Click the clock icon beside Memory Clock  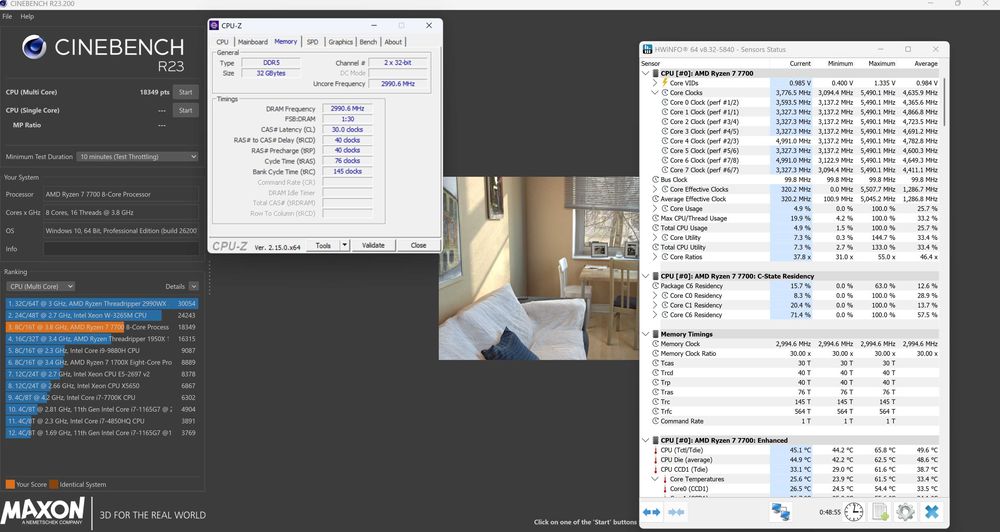[x=655, y=344]
